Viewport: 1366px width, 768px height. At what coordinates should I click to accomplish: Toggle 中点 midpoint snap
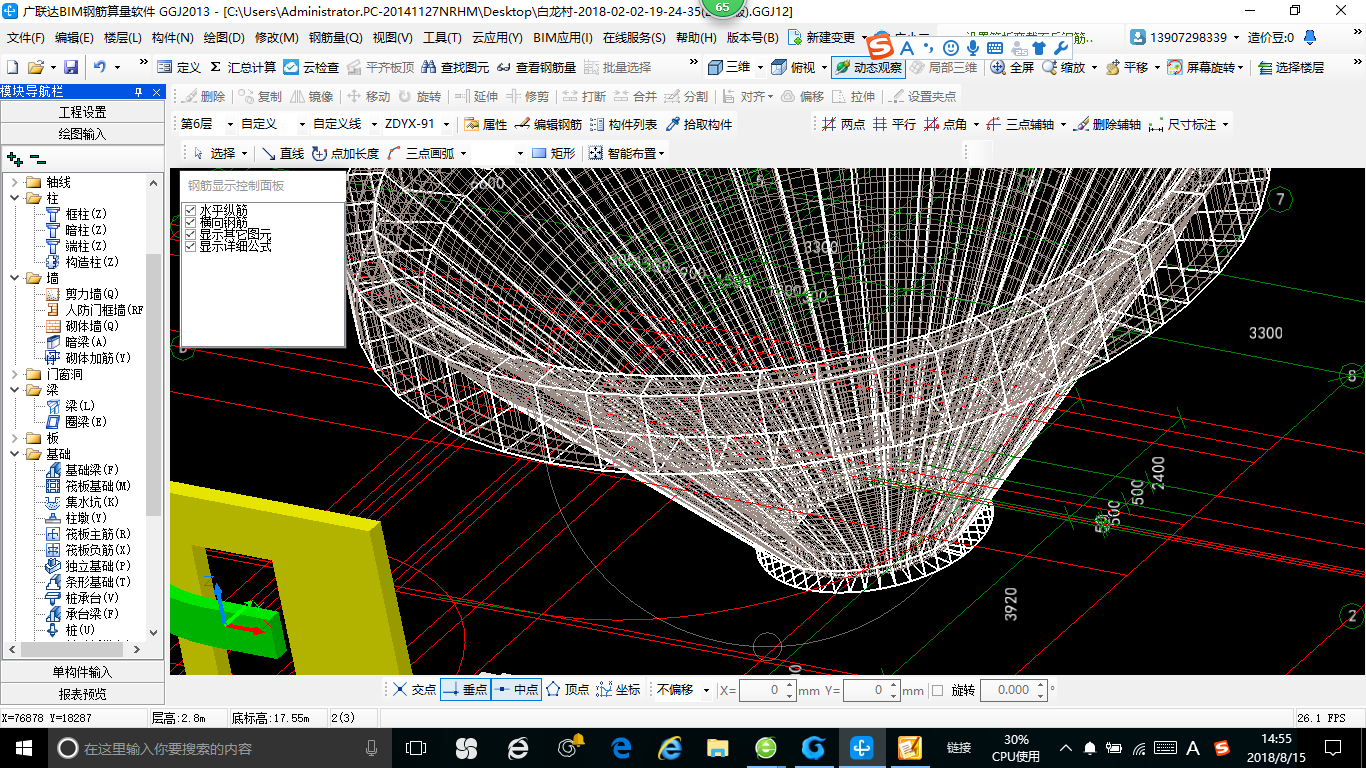pos(516,690)
